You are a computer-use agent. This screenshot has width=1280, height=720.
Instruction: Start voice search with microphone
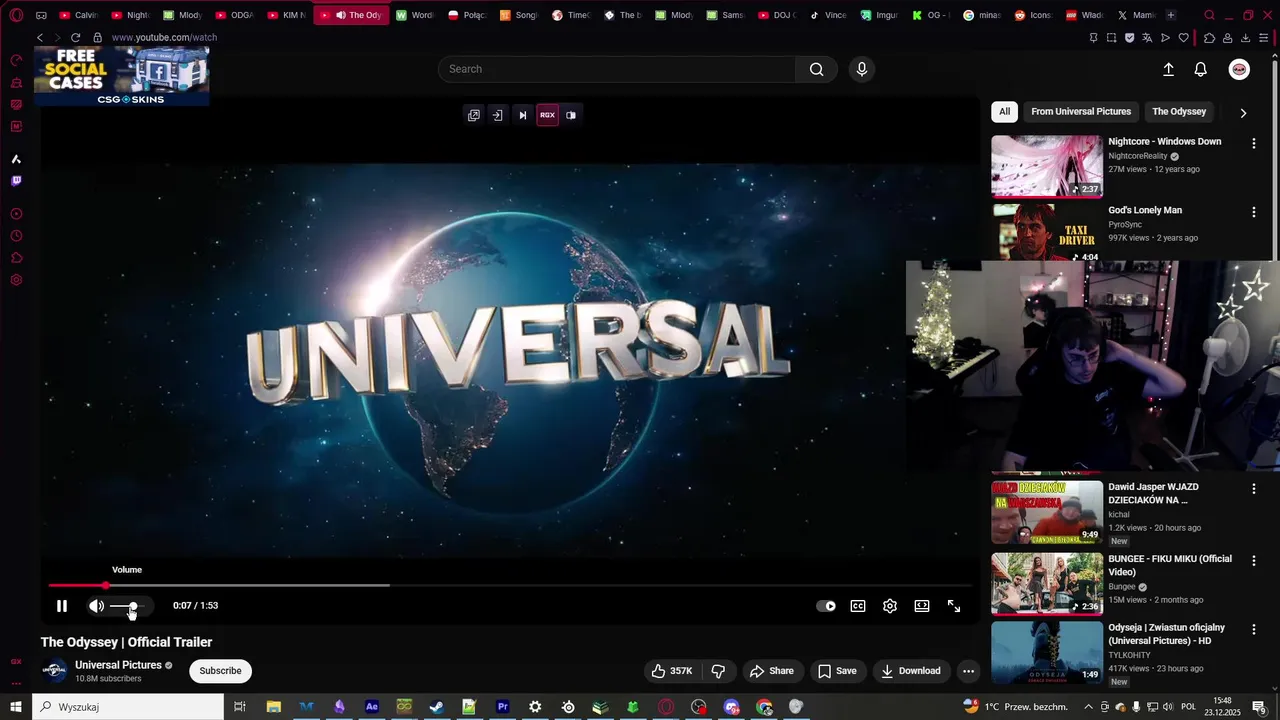pyautogui.click(x=862, y=69)
